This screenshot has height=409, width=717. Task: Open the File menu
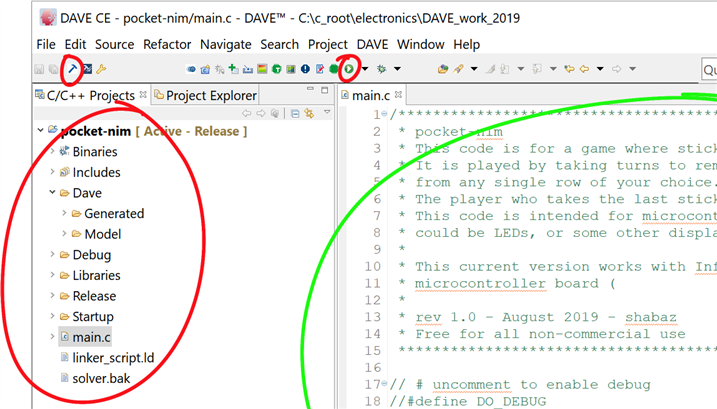pos(46,44)
